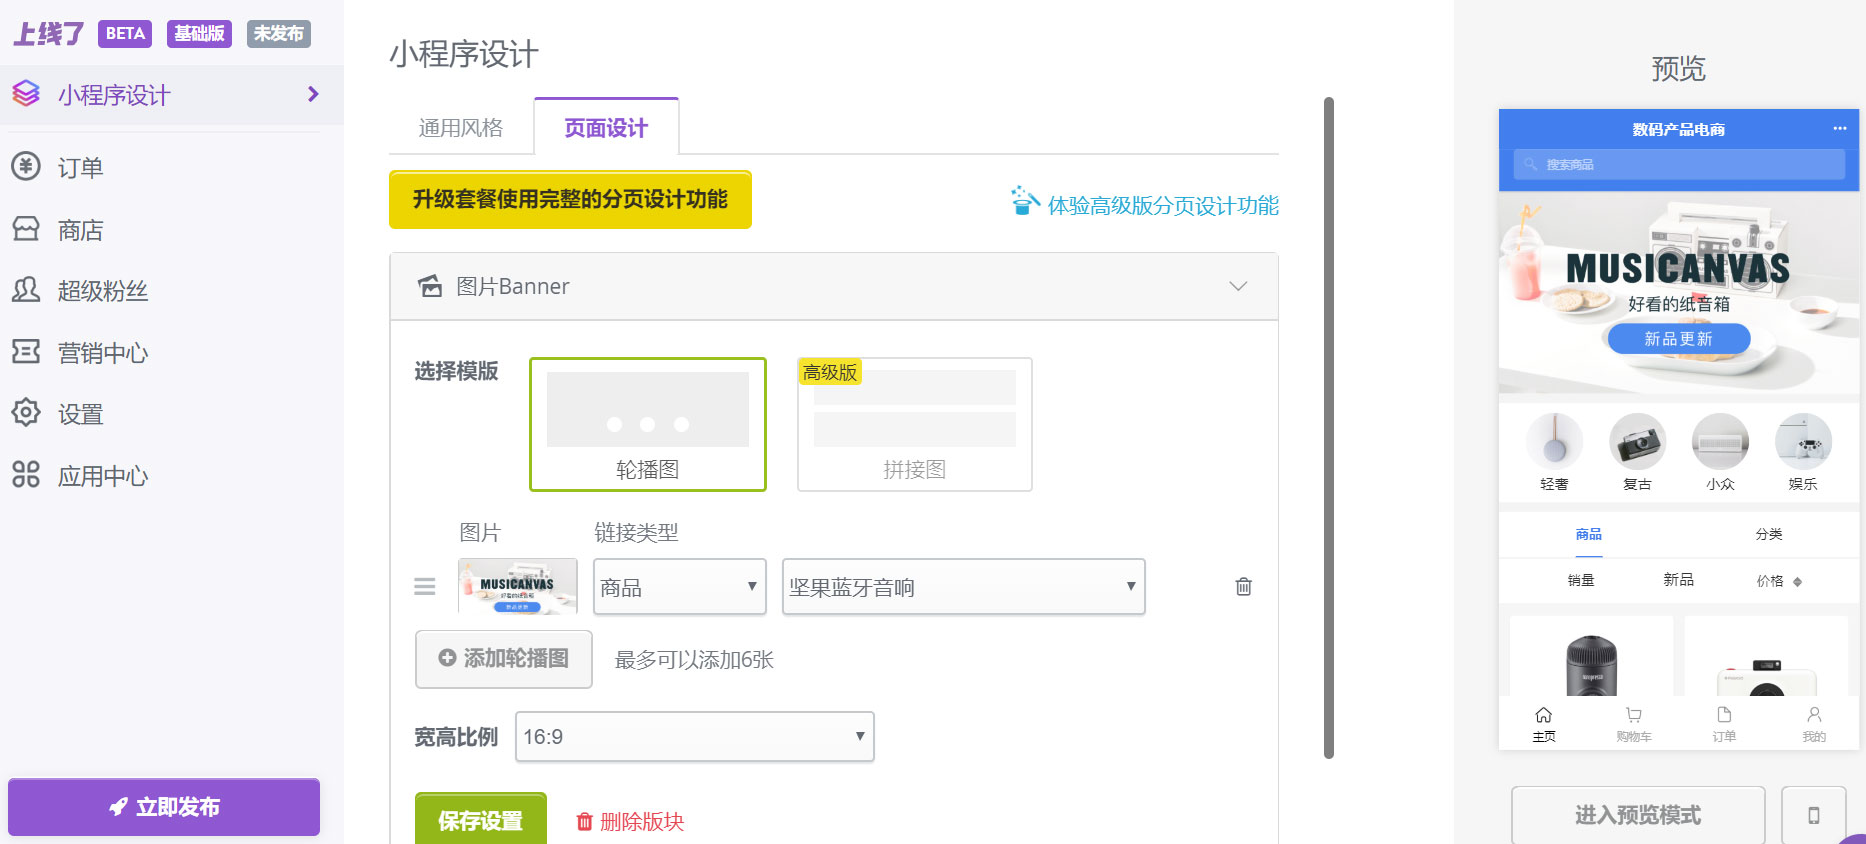Expand the 小程序设计 sidebar chevron
Image resolution: width=1866 pixels, height=844 pixels.
pos(313,94)
